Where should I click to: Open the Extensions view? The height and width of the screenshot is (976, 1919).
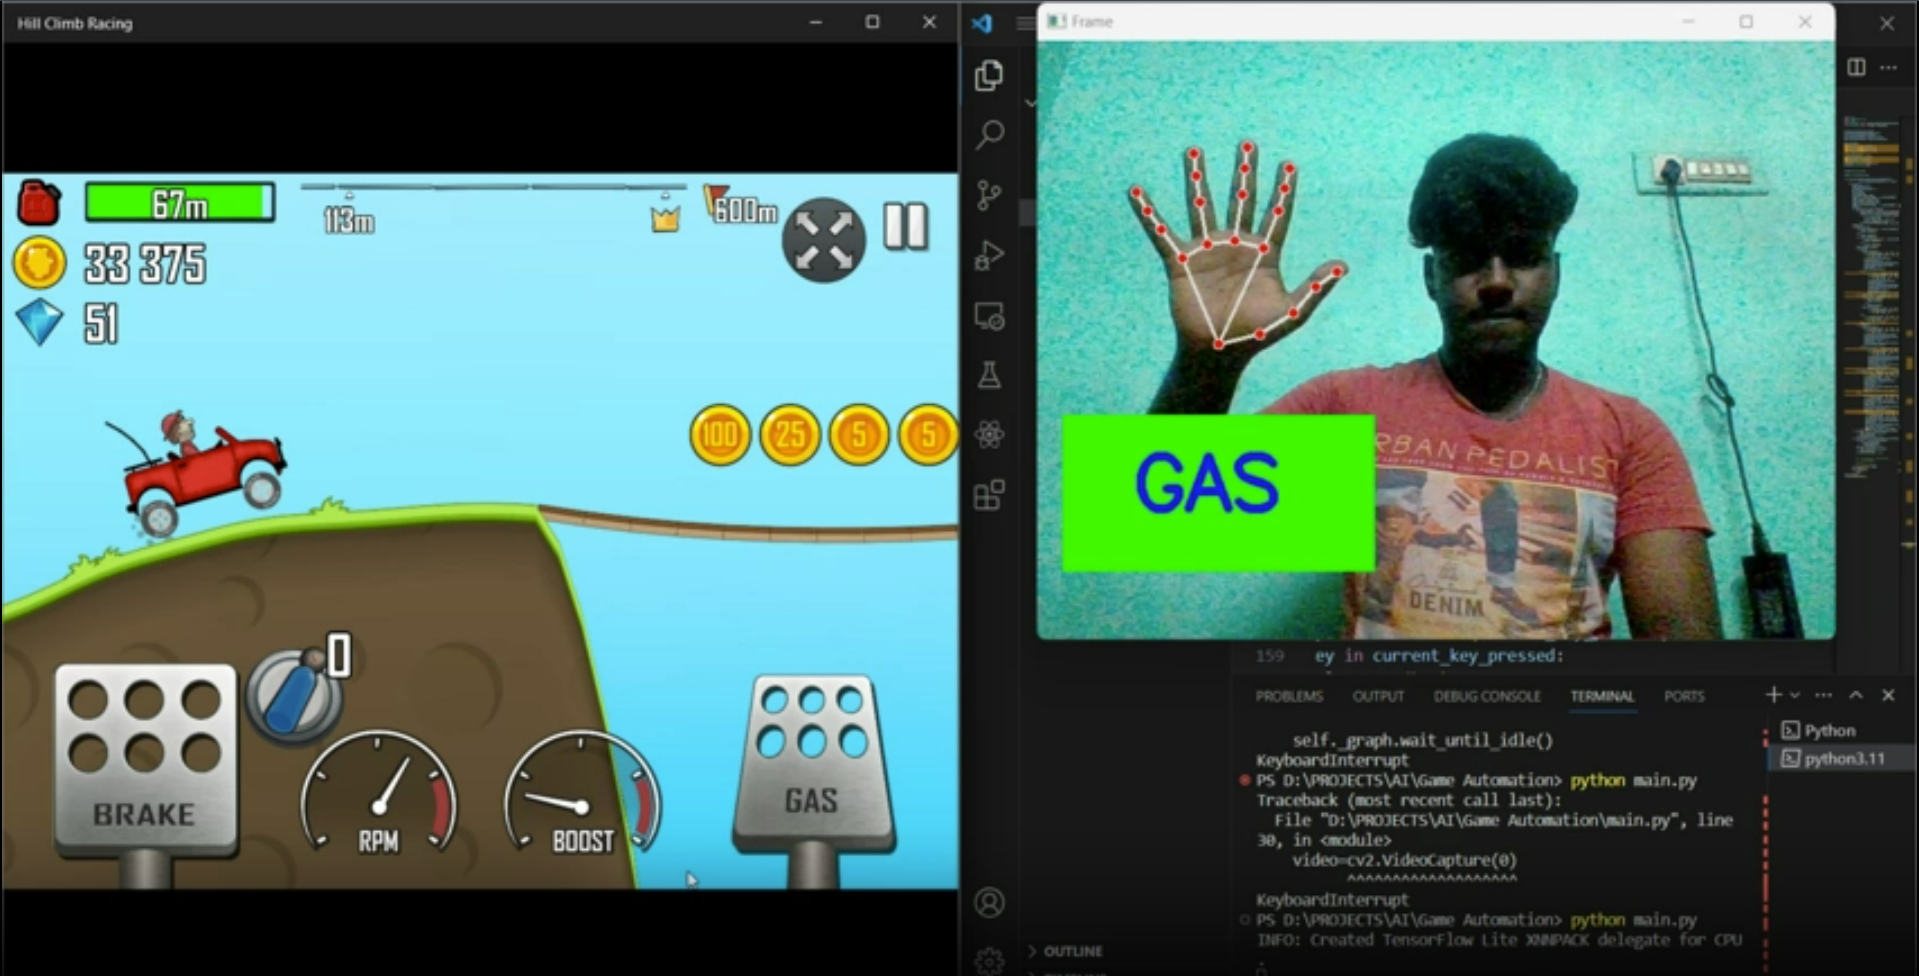(989, 495)
